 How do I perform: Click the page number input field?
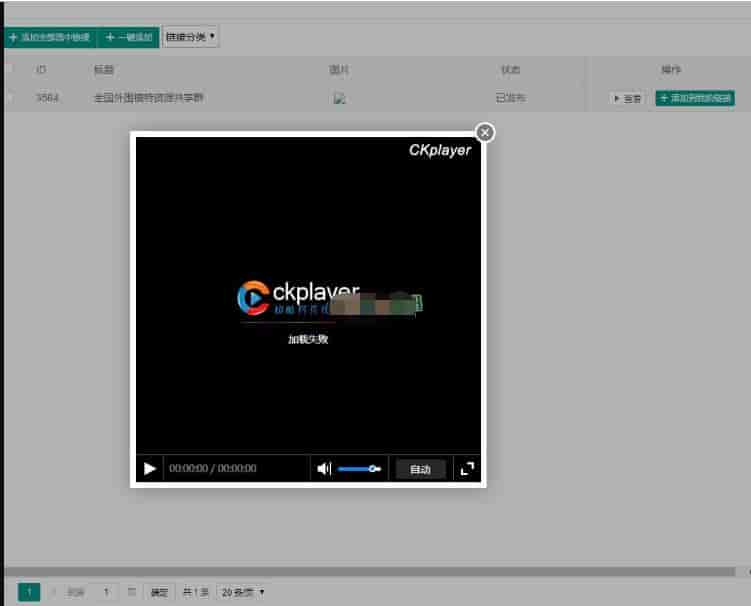[x=106, y=592]
